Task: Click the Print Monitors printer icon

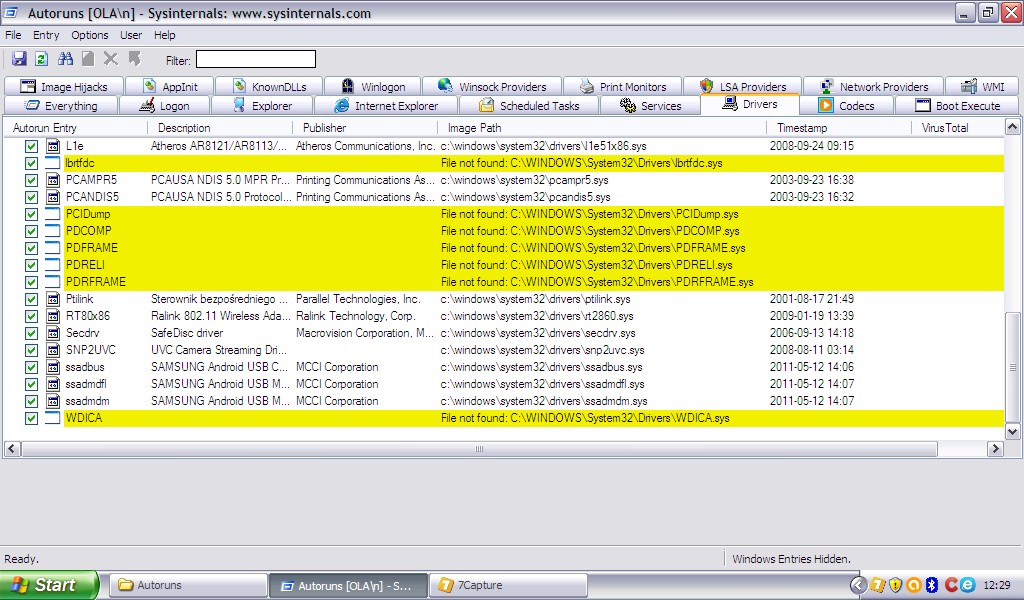Action: coord(586,86)
